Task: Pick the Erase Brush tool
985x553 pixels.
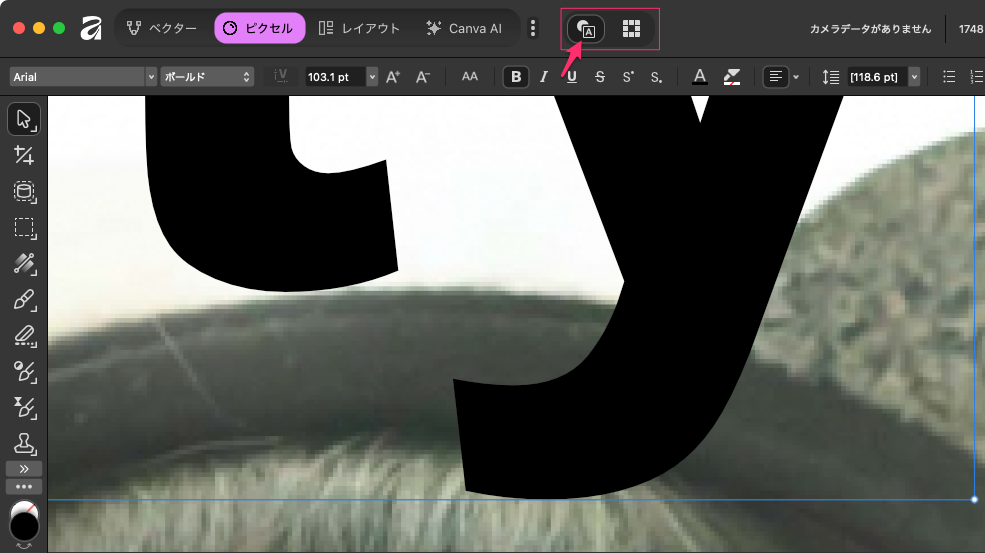Action: [x=25, y=335]
